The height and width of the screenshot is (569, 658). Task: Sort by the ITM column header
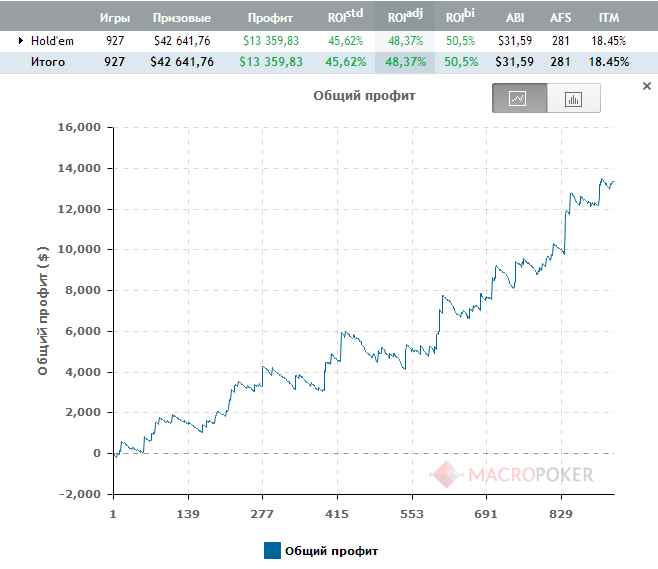(609, 18)
